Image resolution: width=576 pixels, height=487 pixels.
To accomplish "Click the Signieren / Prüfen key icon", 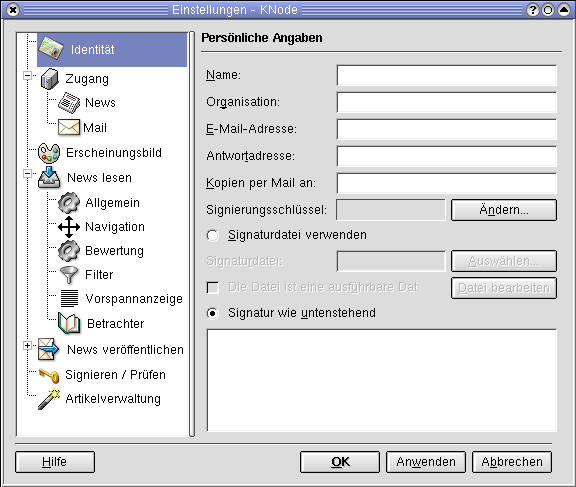I will click(x=49, y=375).
